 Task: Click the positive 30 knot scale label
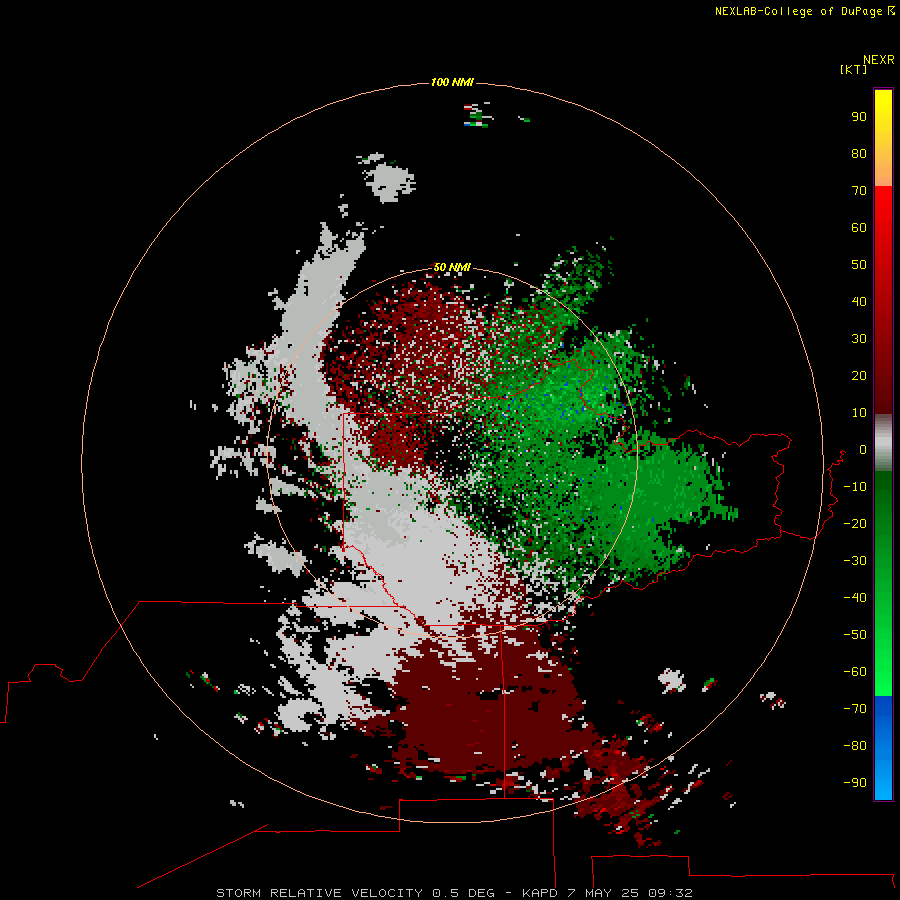(x=859, y=339)
